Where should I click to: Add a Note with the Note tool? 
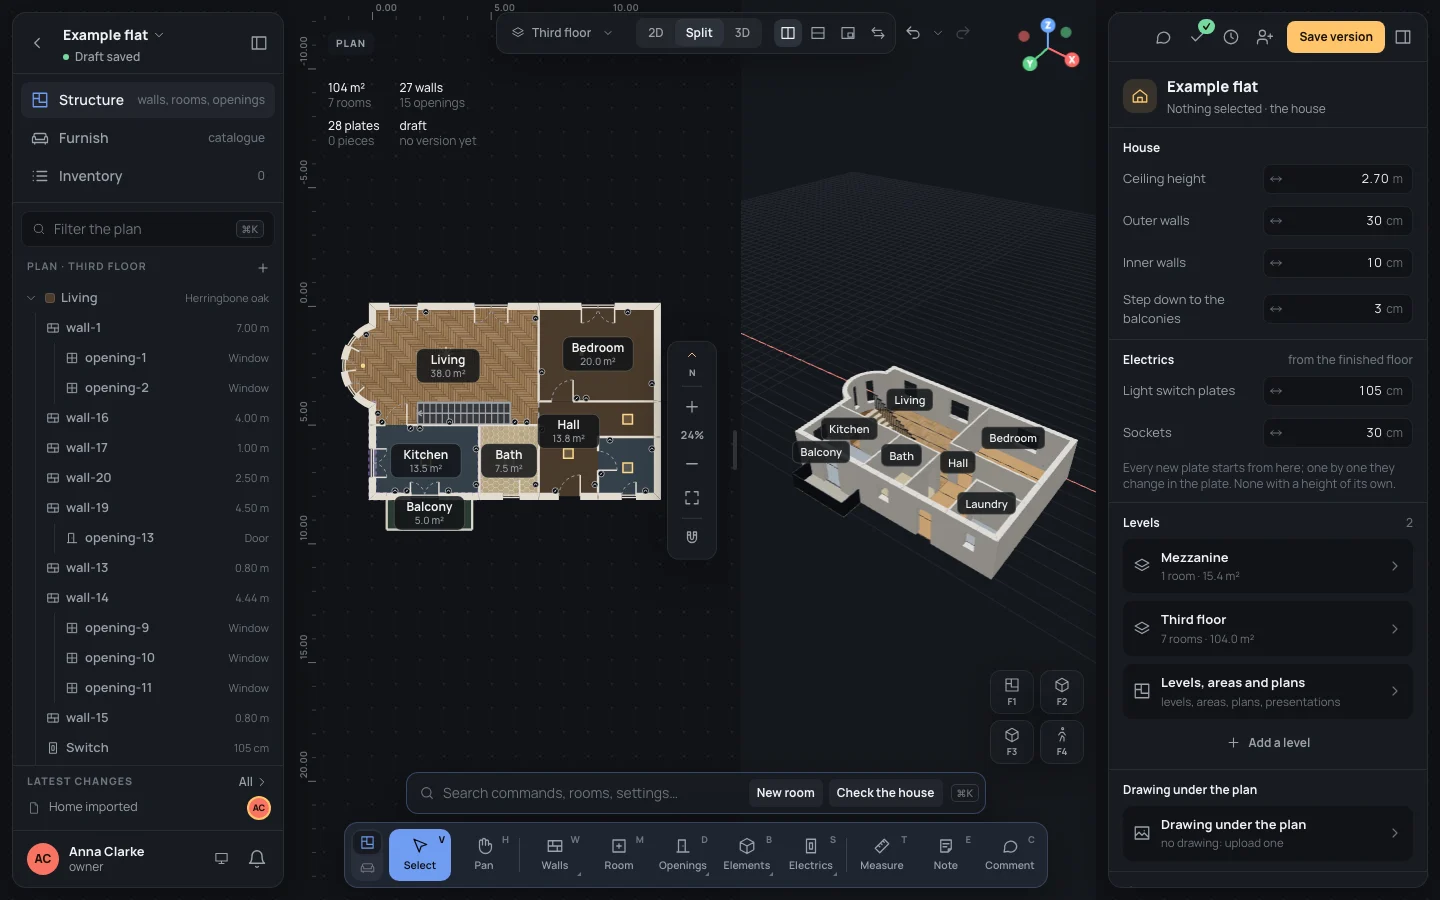(x=946, y=854)
